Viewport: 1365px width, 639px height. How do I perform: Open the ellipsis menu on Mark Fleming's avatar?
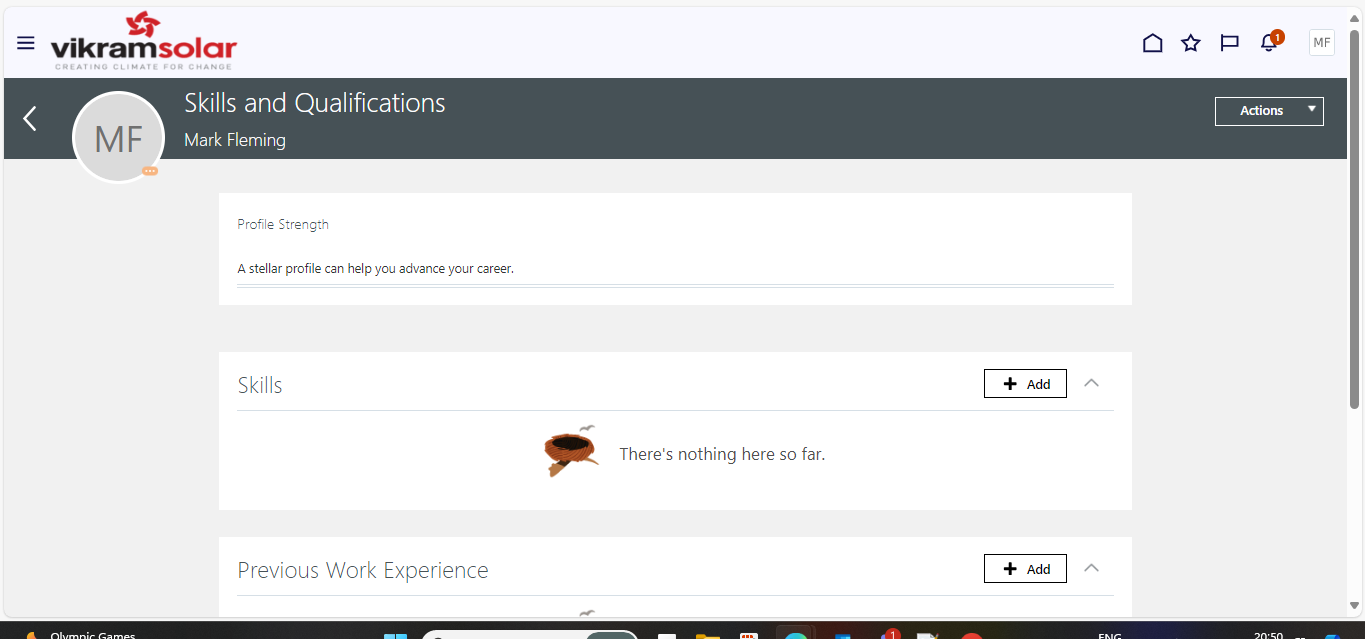[149, 172]
